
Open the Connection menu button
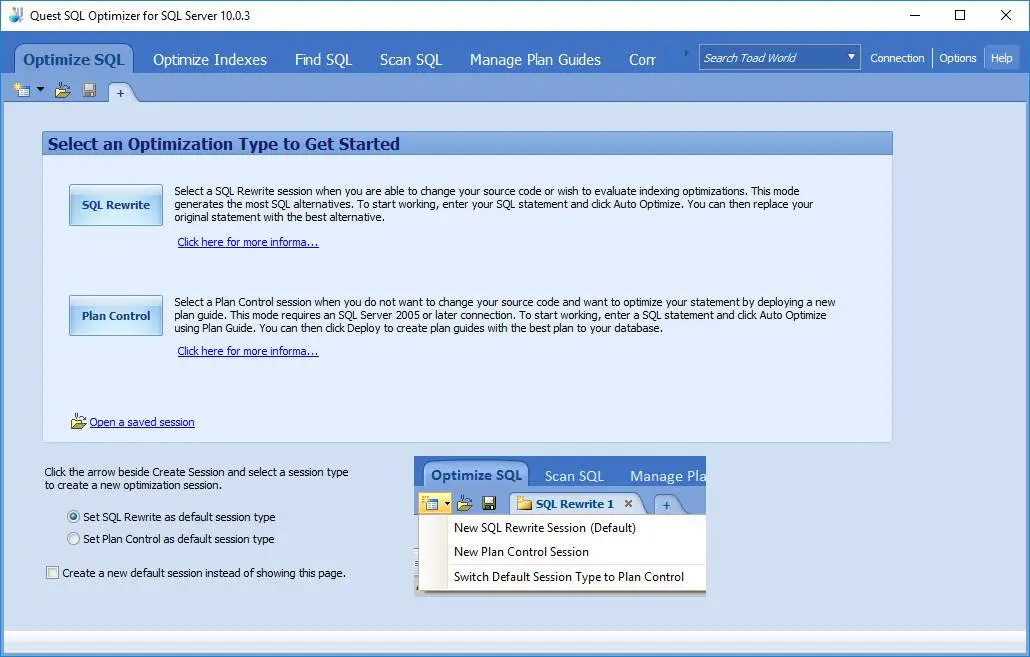pos(897,58)
